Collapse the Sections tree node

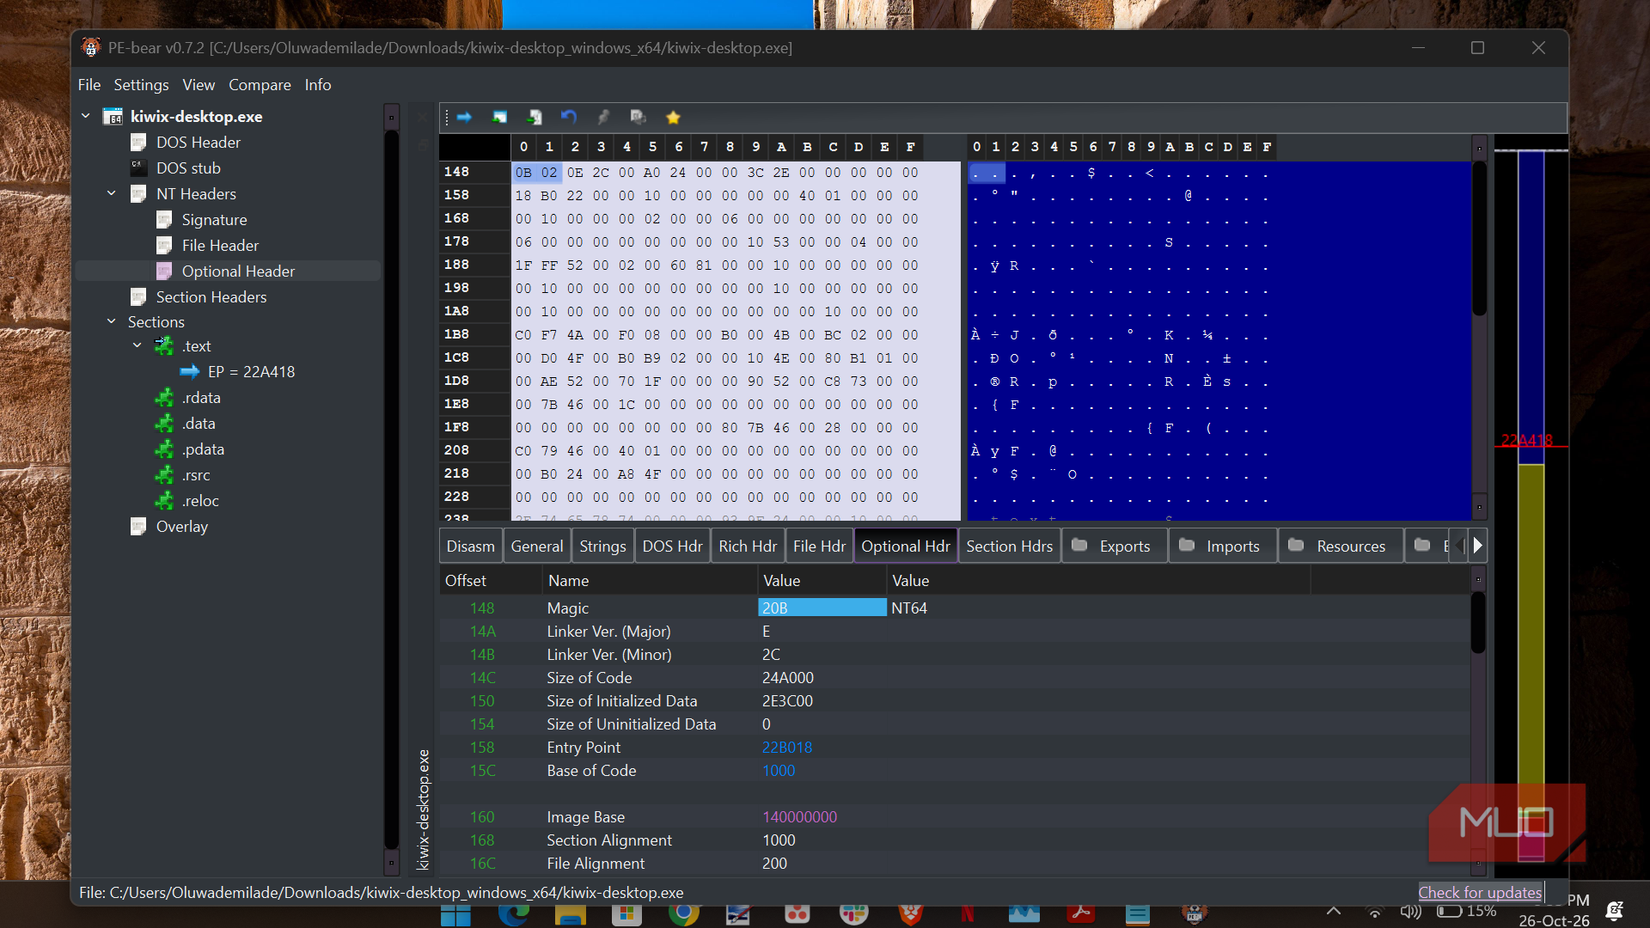(x=111, y=322)
